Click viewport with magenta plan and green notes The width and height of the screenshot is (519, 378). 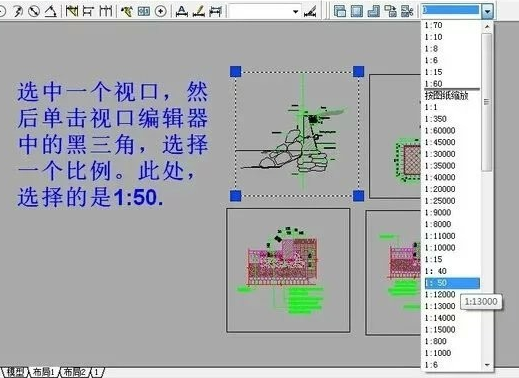(x=288, y=270)
